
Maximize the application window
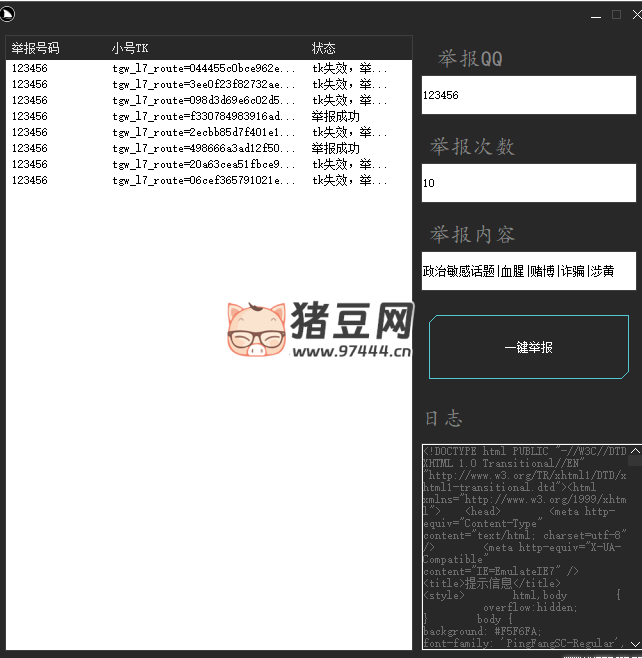pos(617,15)
